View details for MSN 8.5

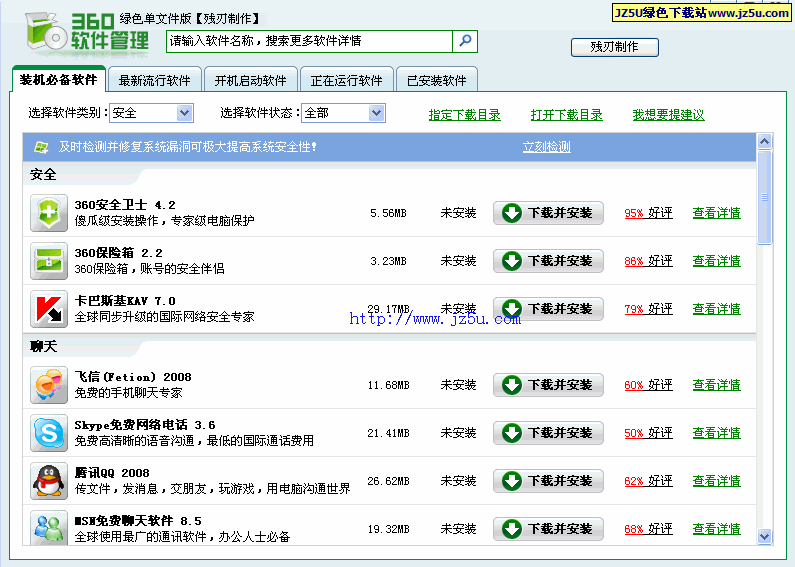(716, 529)
